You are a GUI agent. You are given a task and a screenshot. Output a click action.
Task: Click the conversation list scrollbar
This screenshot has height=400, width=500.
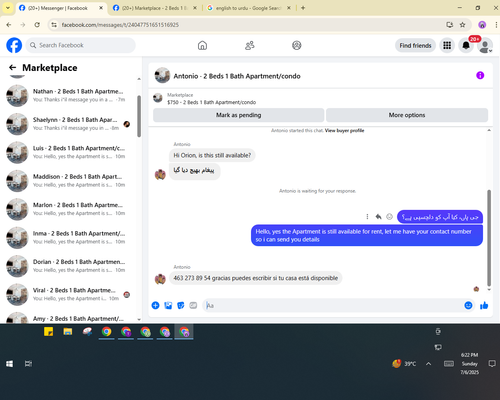tap(139, 116)
